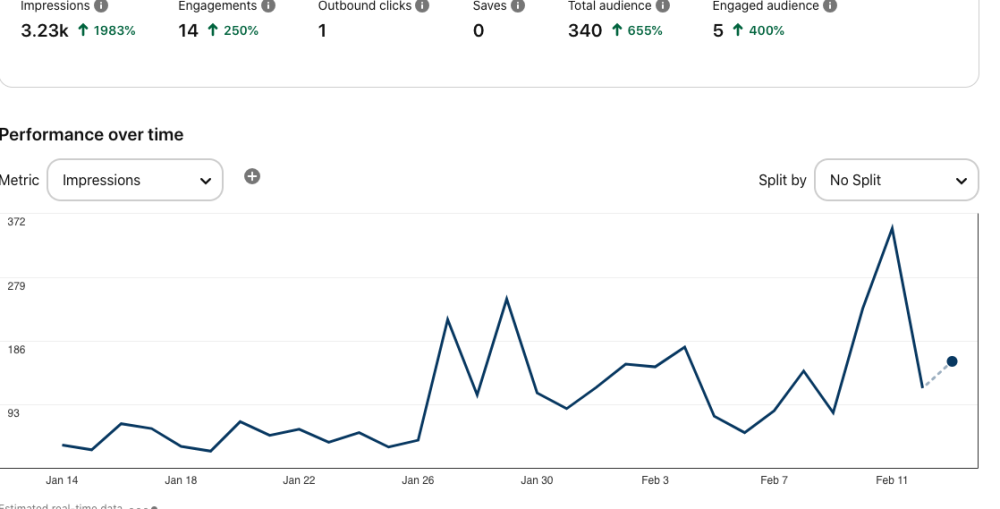Show info for the Saves metric
The height and width of the screenshot is (509, 1000).
coord(517,6)
